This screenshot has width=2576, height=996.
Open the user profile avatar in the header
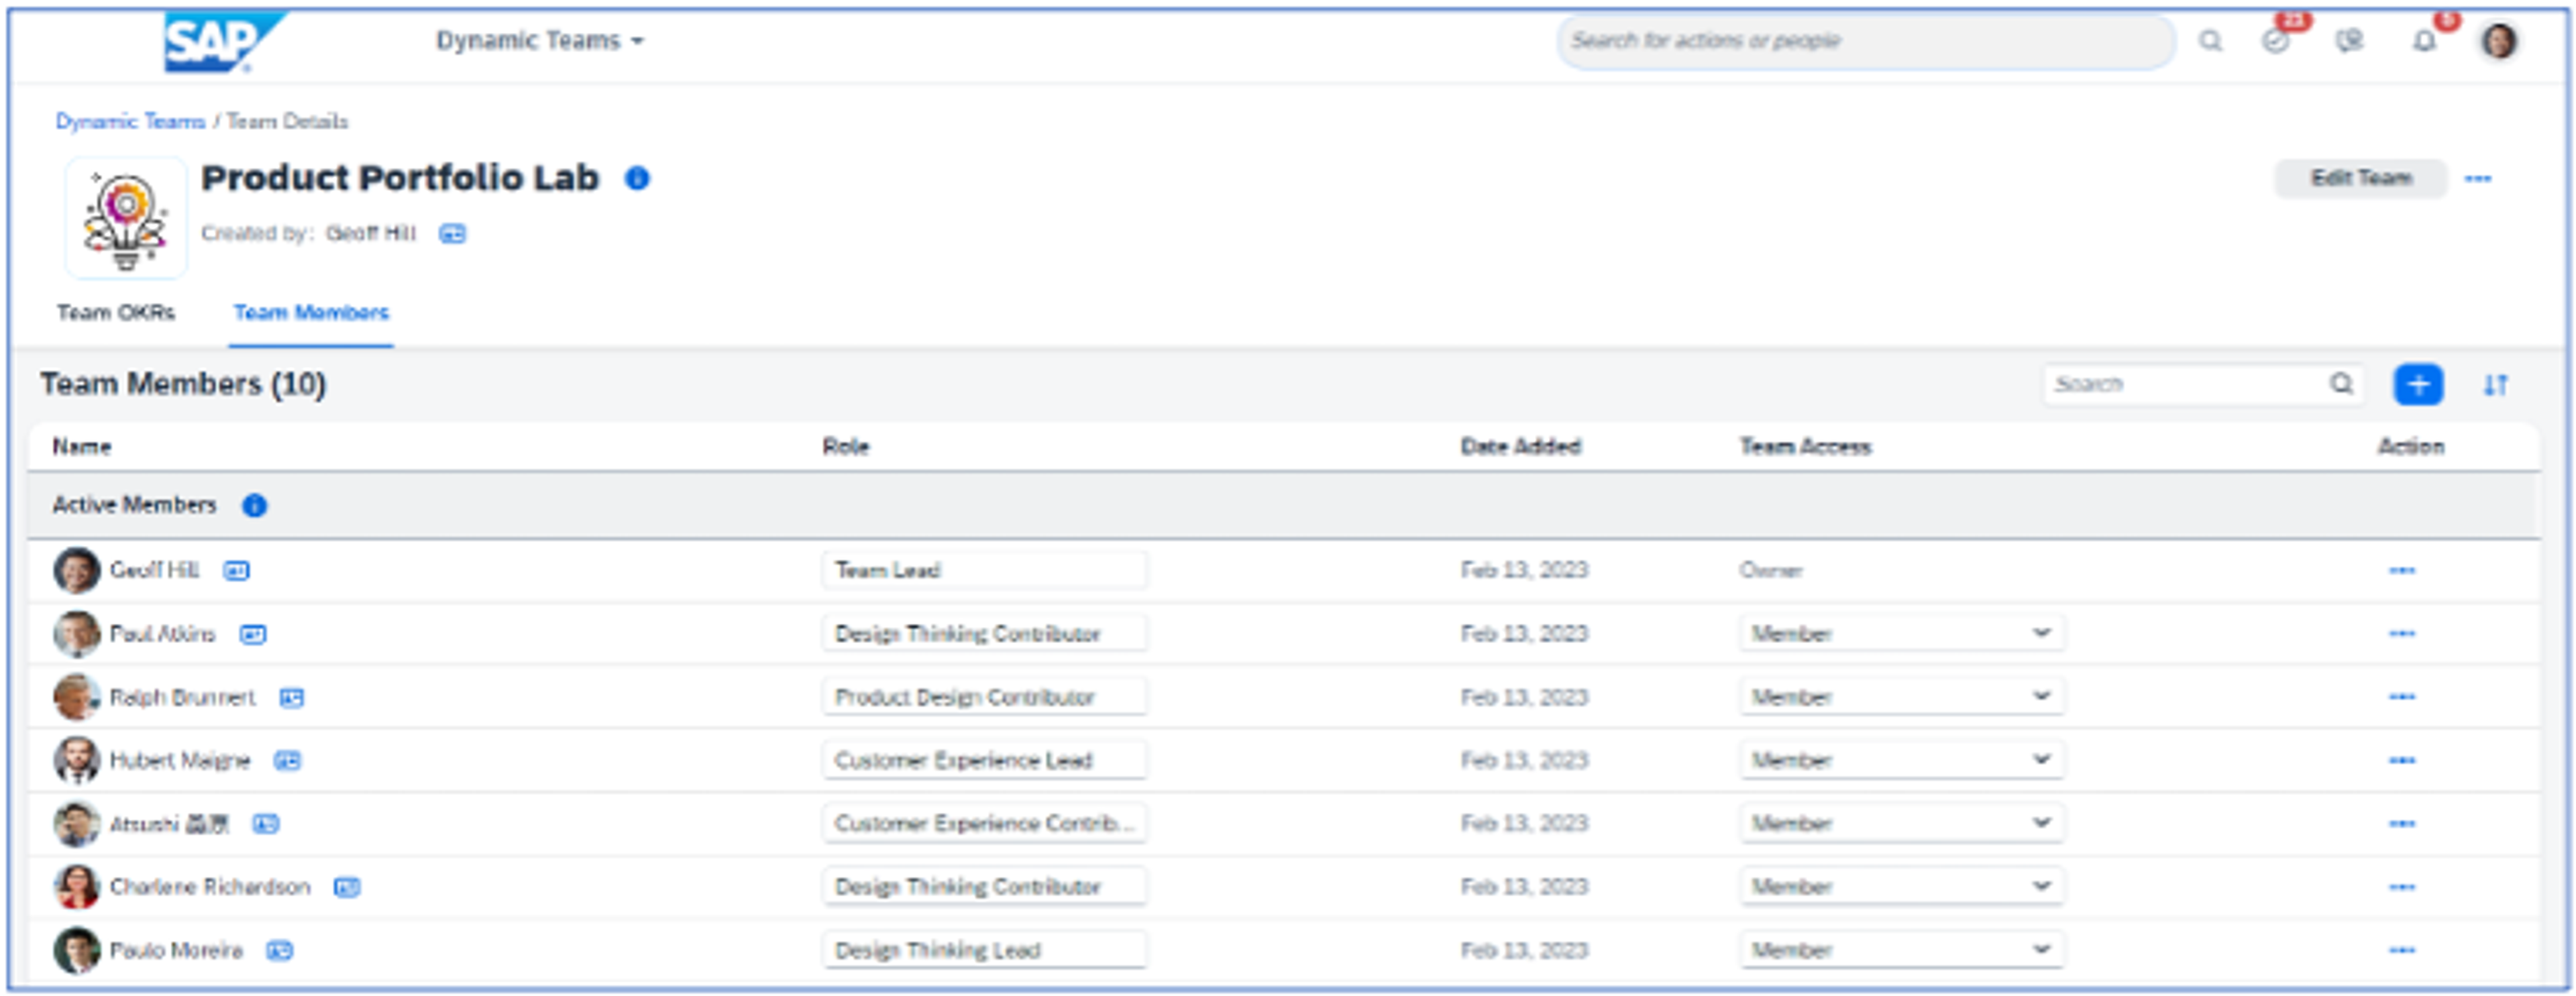(2499, 41)
